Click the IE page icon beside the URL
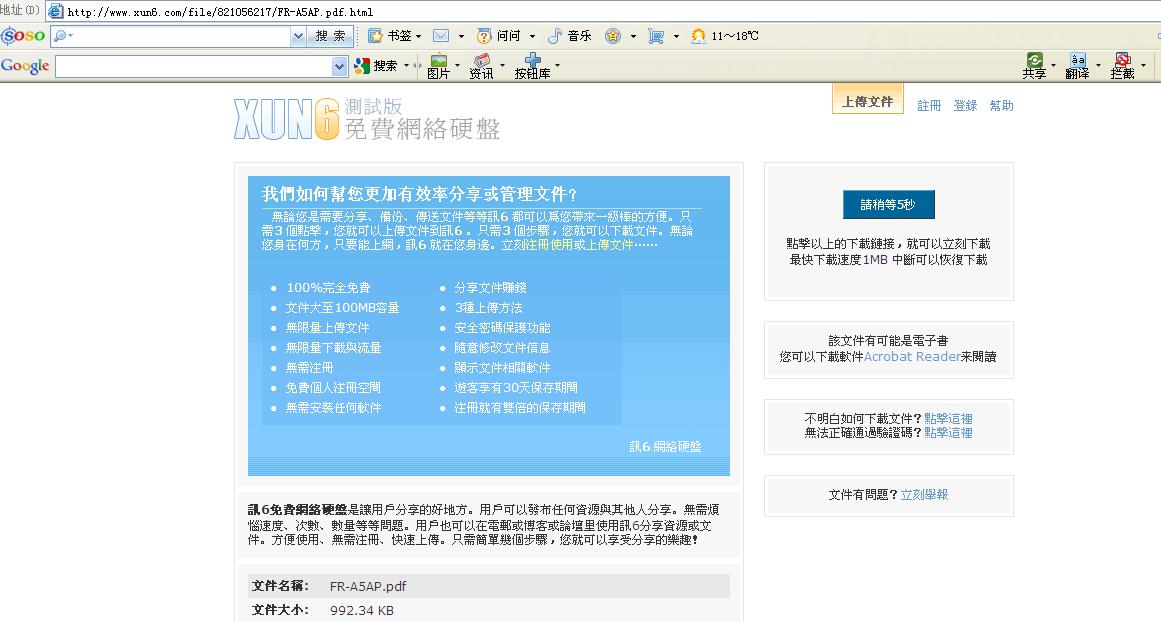The height and width of the screenshot is (622, 1161). click(x=55, y=11)
